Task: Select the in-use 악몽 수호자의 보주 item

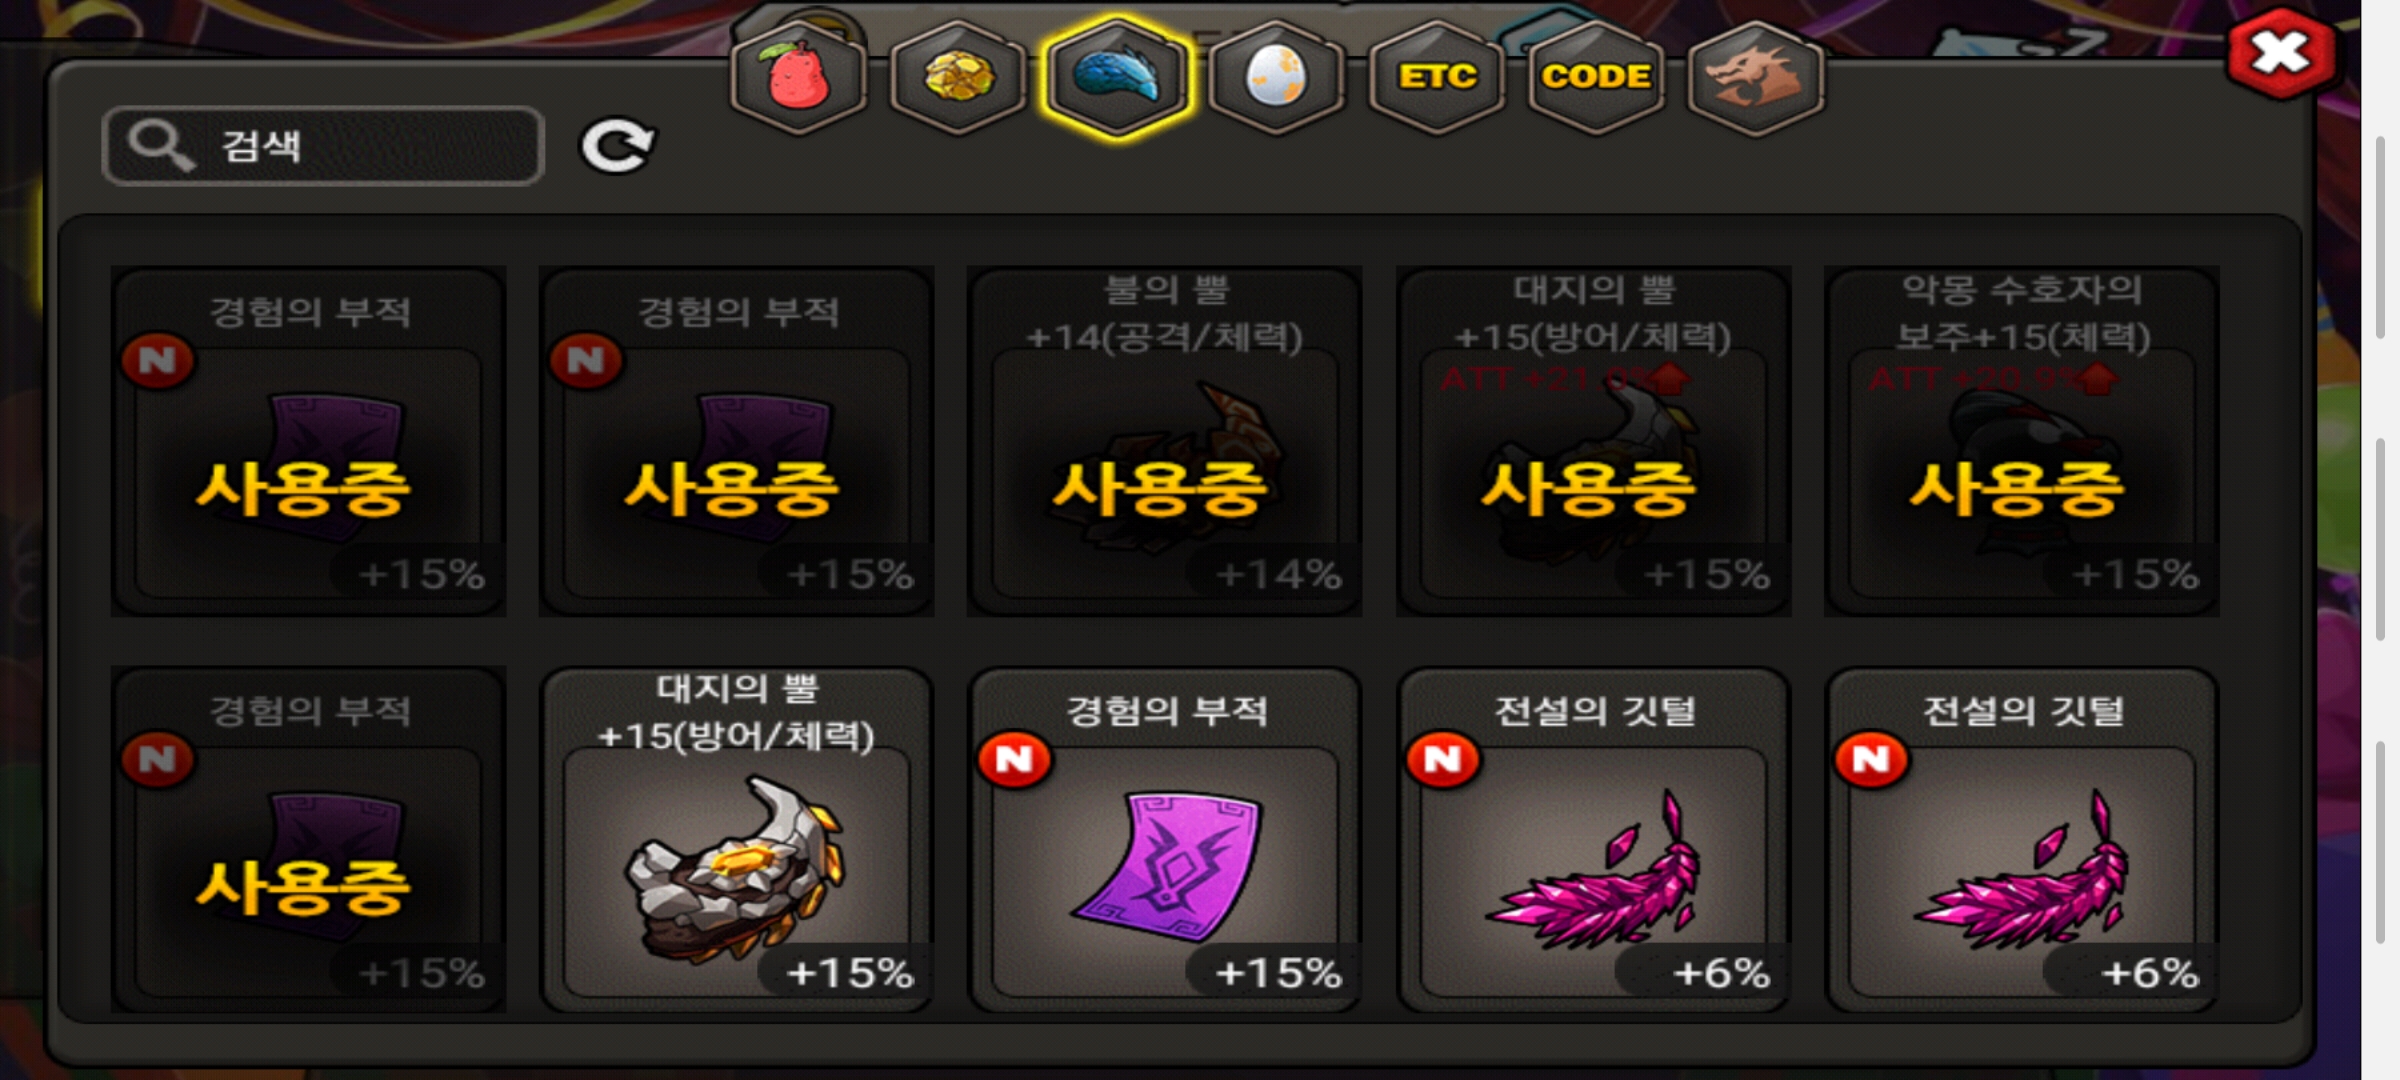Action: (x=2021, y=441)
